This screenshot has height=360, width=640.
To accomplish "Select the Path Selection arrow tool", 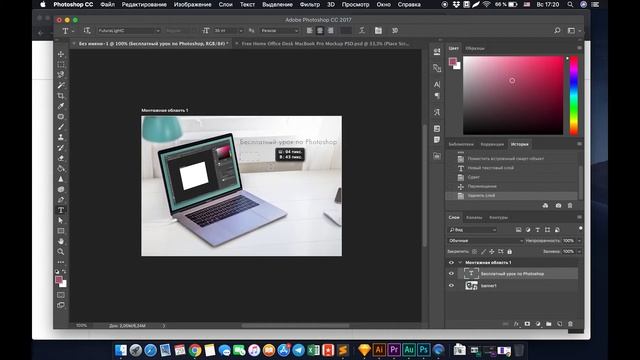I will tap(61, 220).
